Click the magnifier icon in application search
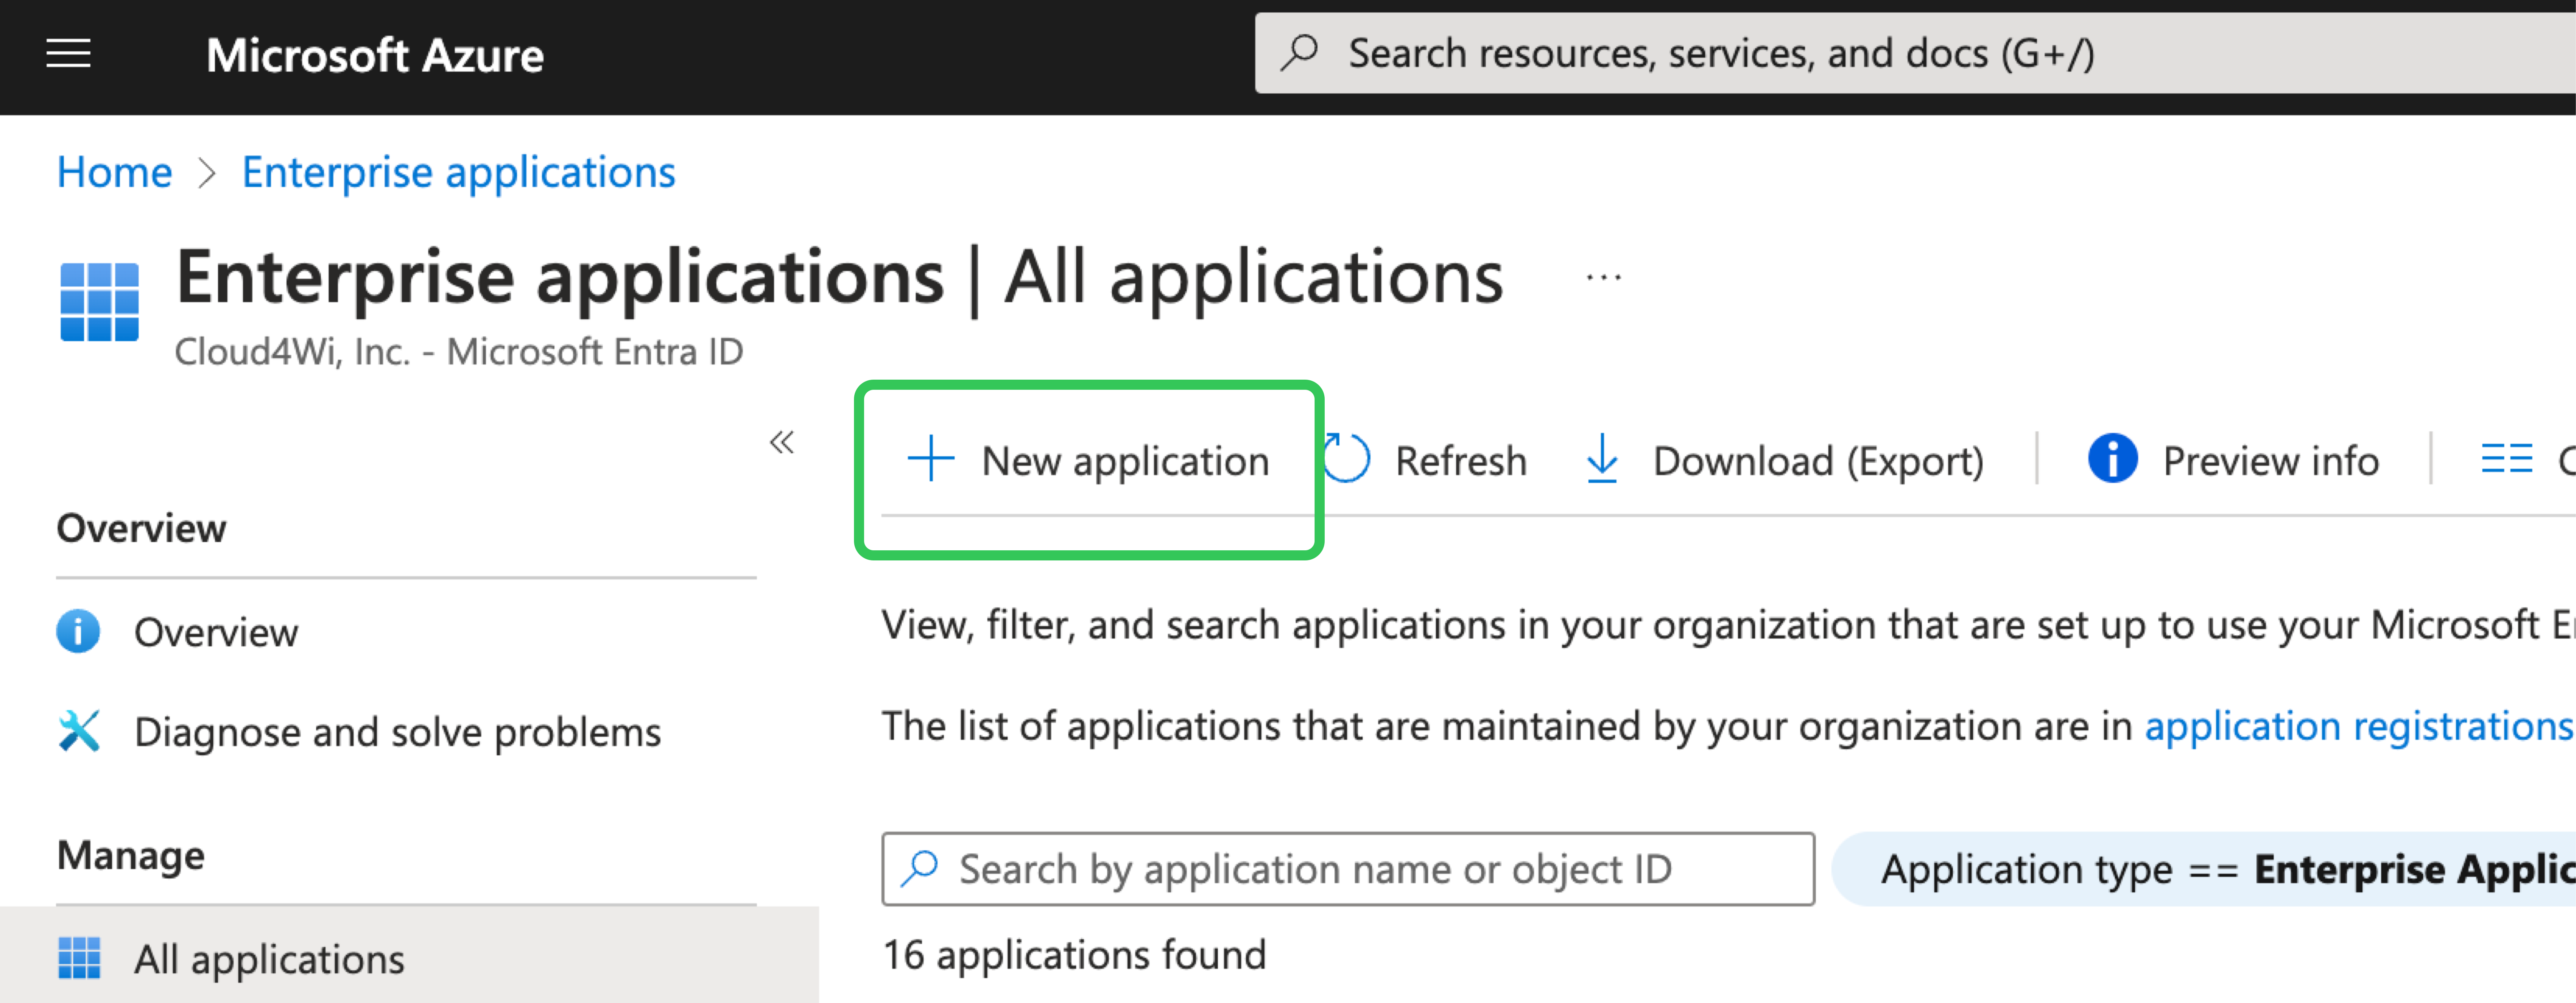2576x1003 pixels. coord(919,869)
